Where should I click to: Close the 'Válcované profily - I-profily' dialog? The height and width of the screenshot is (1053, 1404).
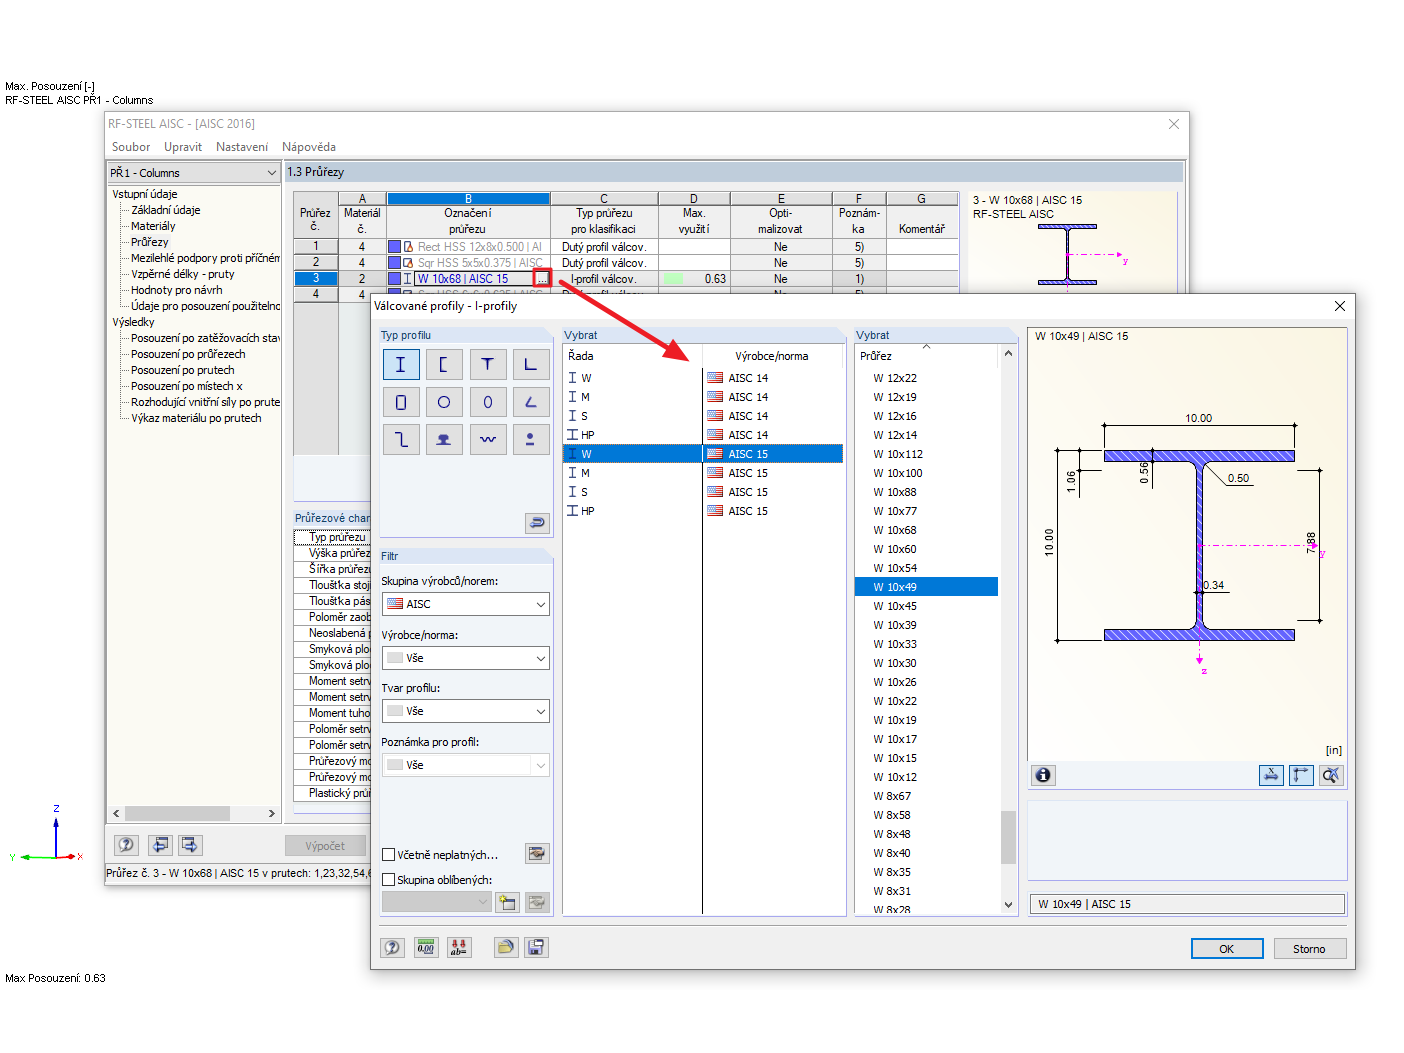pos(1340,306)
